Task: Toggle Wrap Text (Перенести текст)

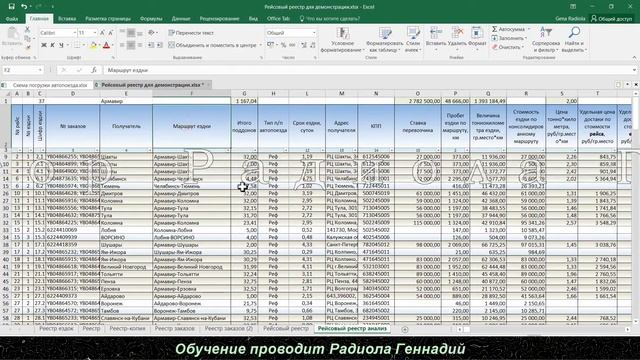Action: click(191, 33)
